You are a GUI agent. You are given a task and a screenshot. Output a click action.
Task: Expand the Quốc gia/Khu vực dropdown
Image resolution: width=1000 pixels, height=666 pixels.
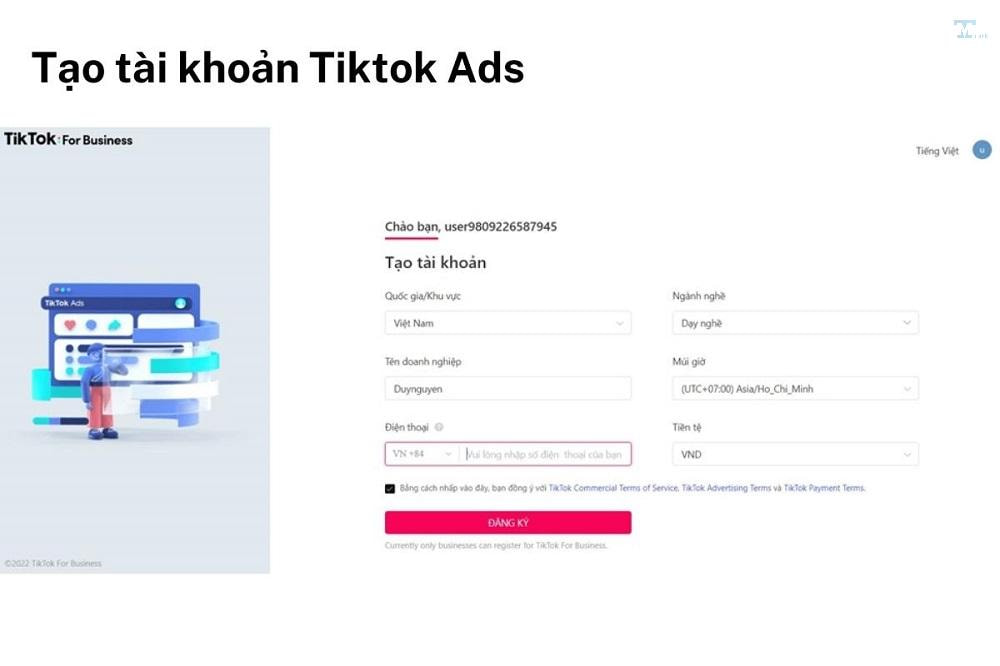coord(507,323)
